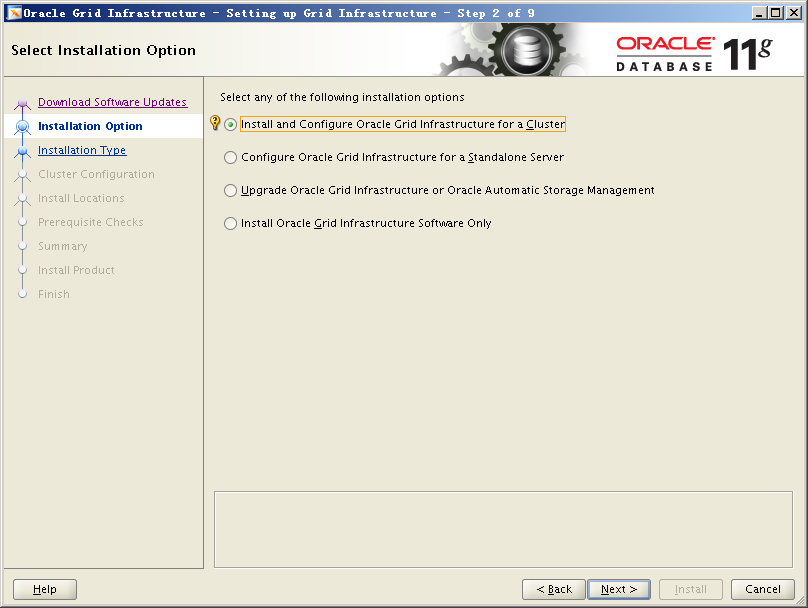Pick Install Oracle Grid Infrastructure Software Only
The width and height of the screenshot is (808, 608).
pyautogui.click(x=231, y=224)
